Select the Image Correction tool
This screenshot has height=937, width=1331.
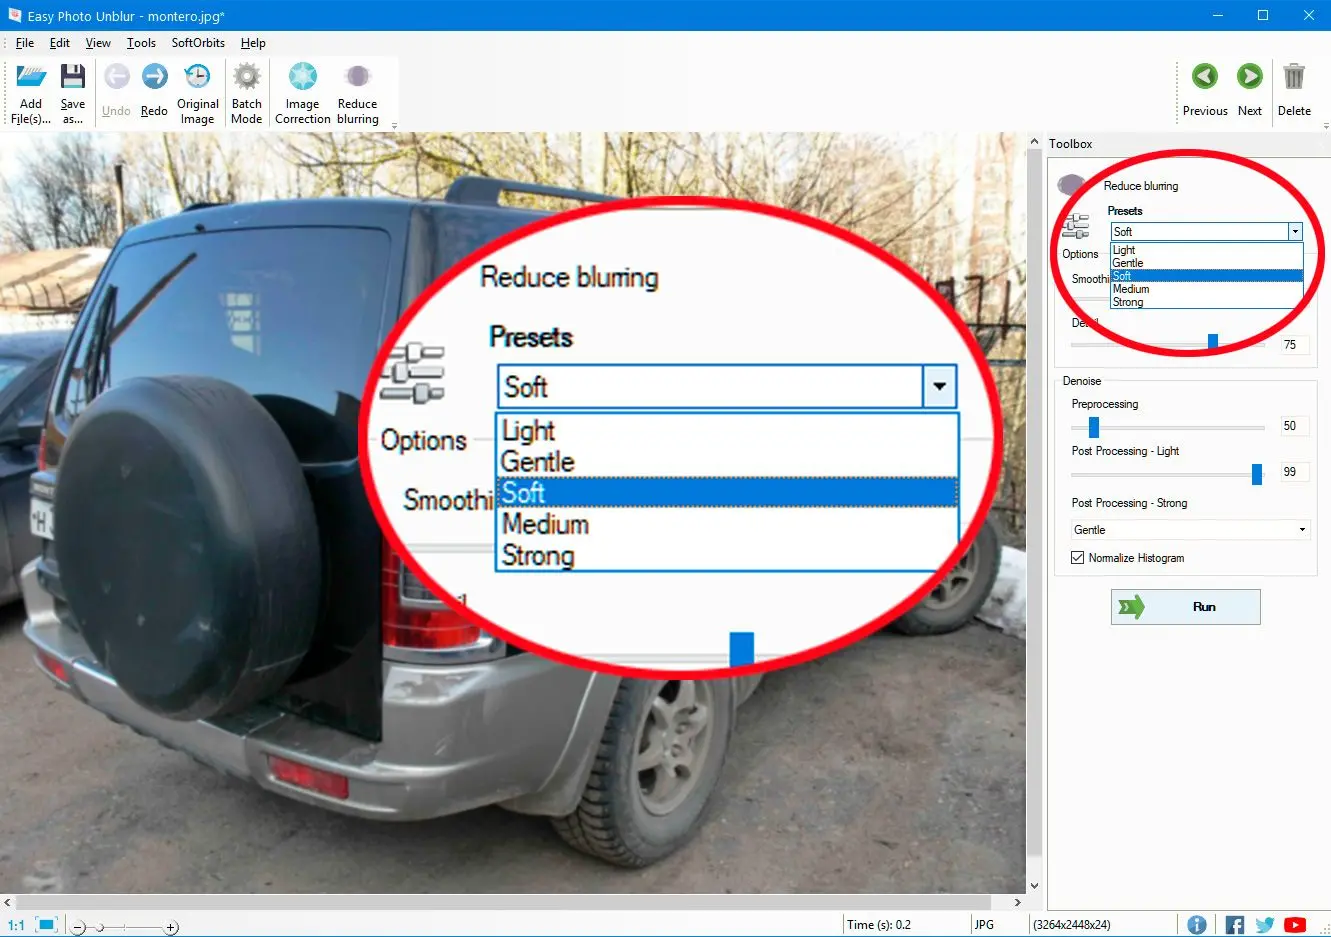[302, 78]
